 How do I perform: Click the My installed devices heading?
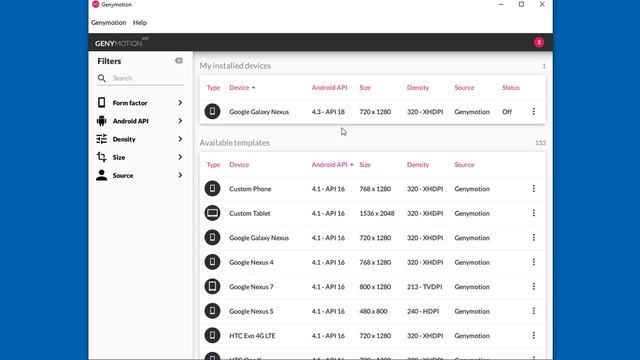pos(235,65)
